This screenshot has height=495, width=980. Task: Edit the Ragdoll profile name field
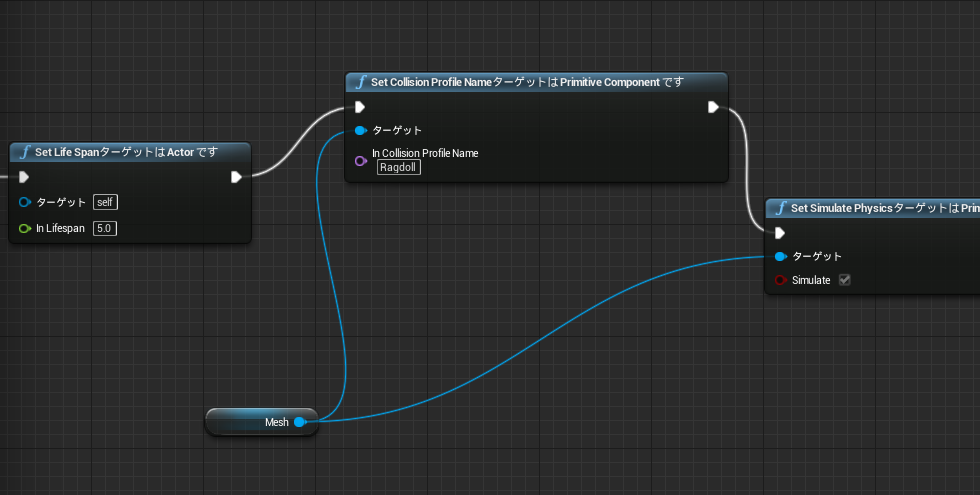point(399,168)
